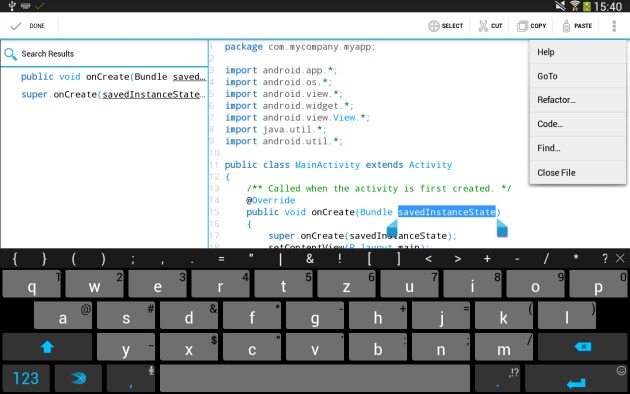Open search result 'super.onCreate(savedInstanceState...'
Viewport: 630px width, 394px height.
[x=113, y=95]
